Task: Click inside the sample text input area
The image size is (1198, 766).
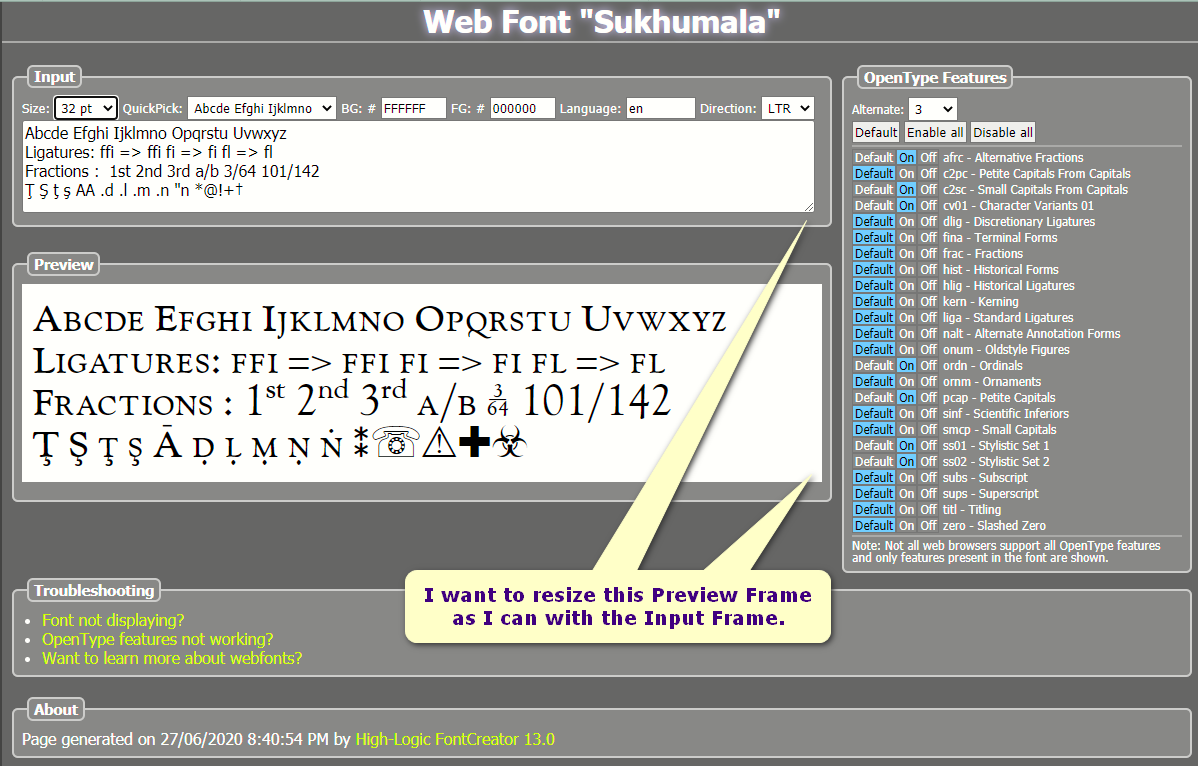Action: 418,166
